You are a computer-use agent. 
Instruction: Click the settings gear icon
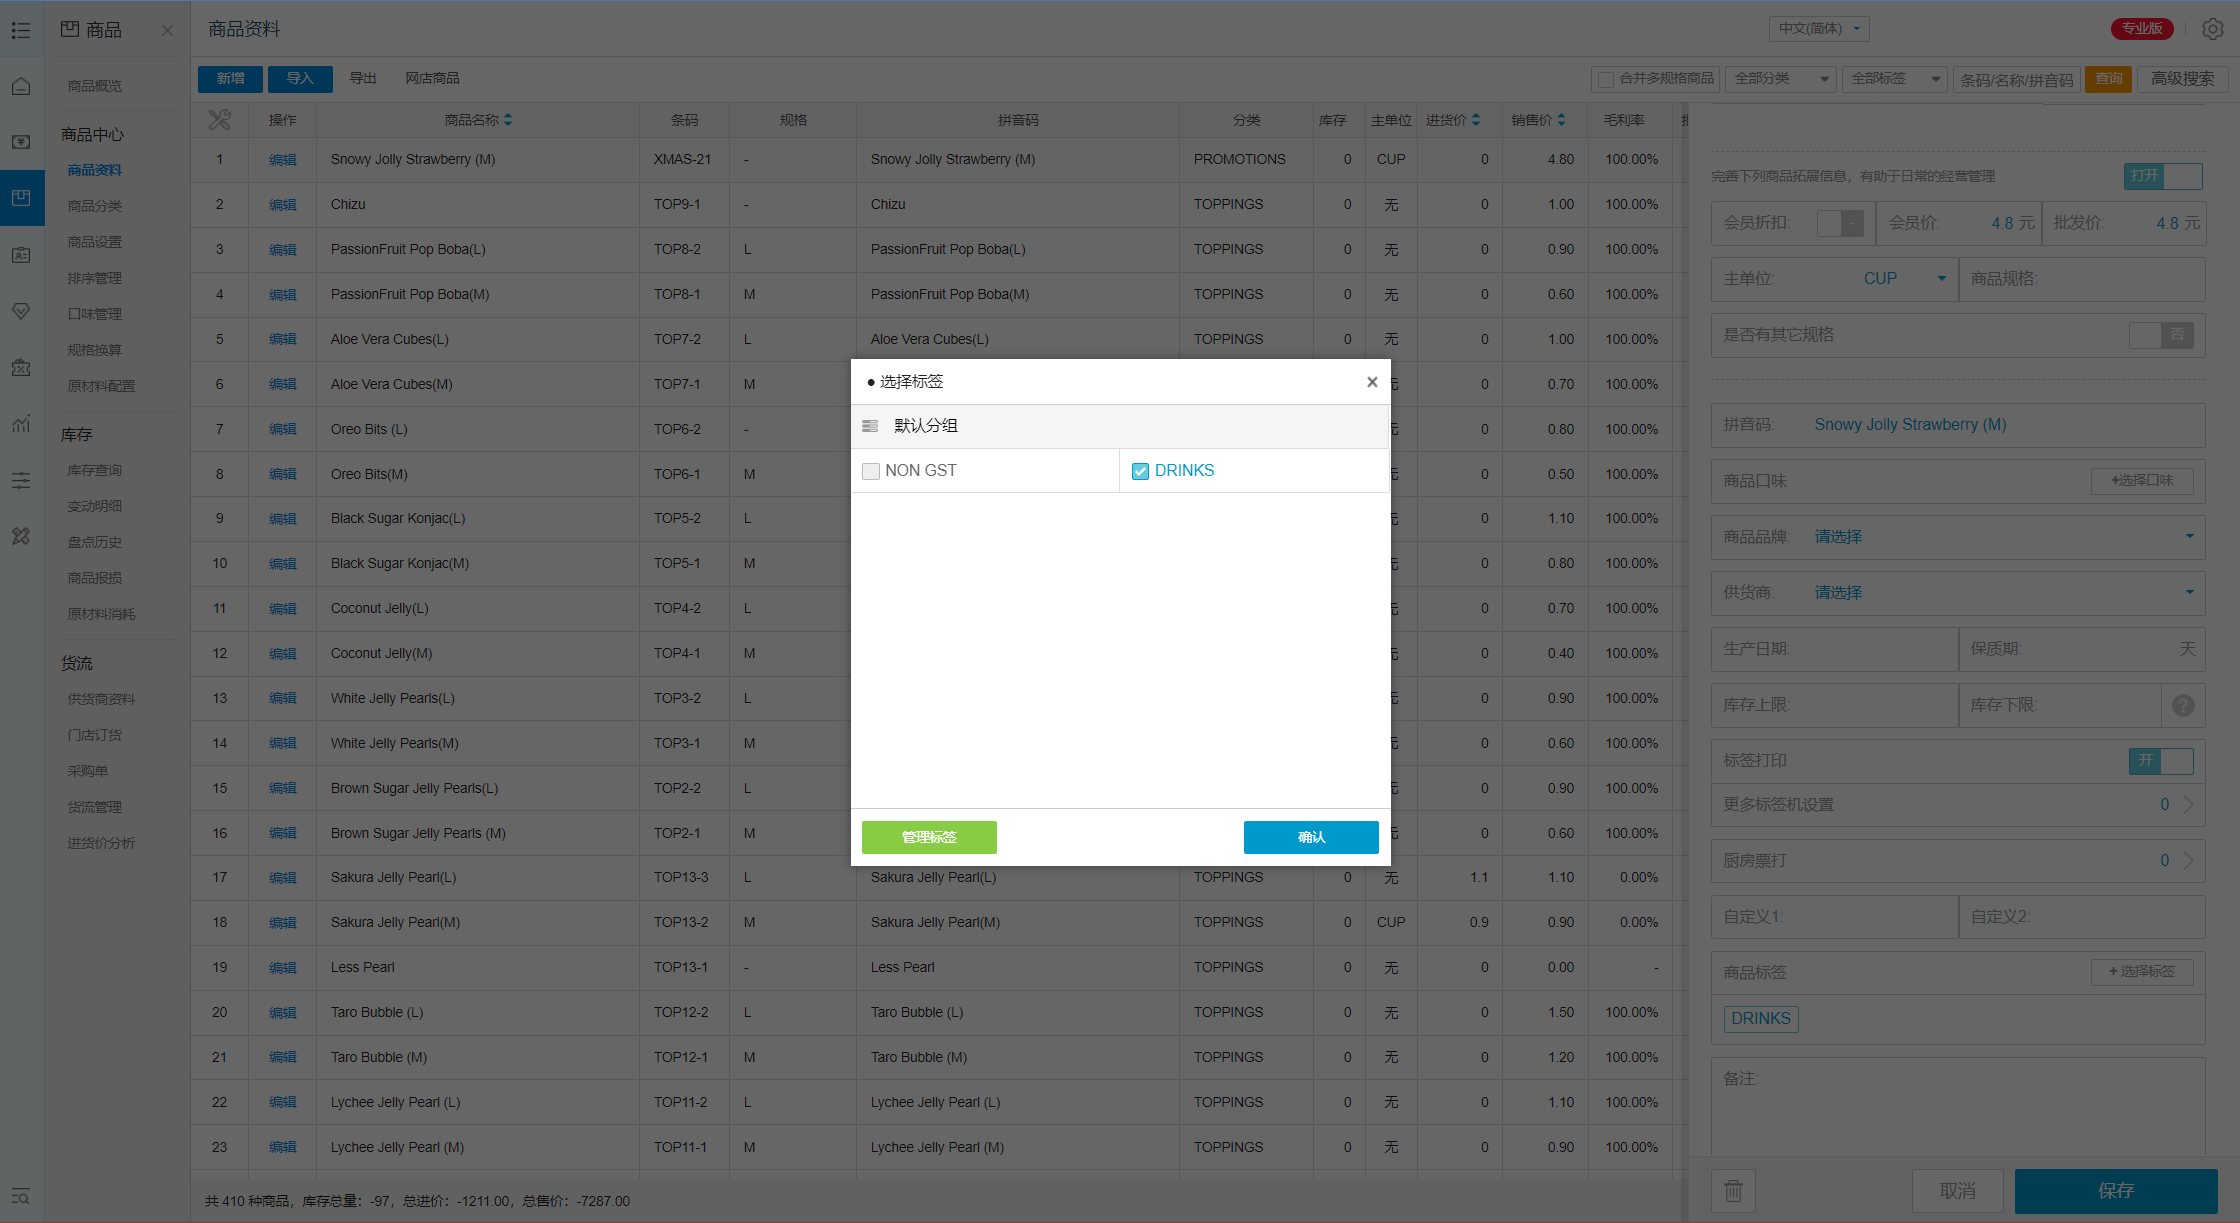pyautogui.click(x=2212, y=29)
